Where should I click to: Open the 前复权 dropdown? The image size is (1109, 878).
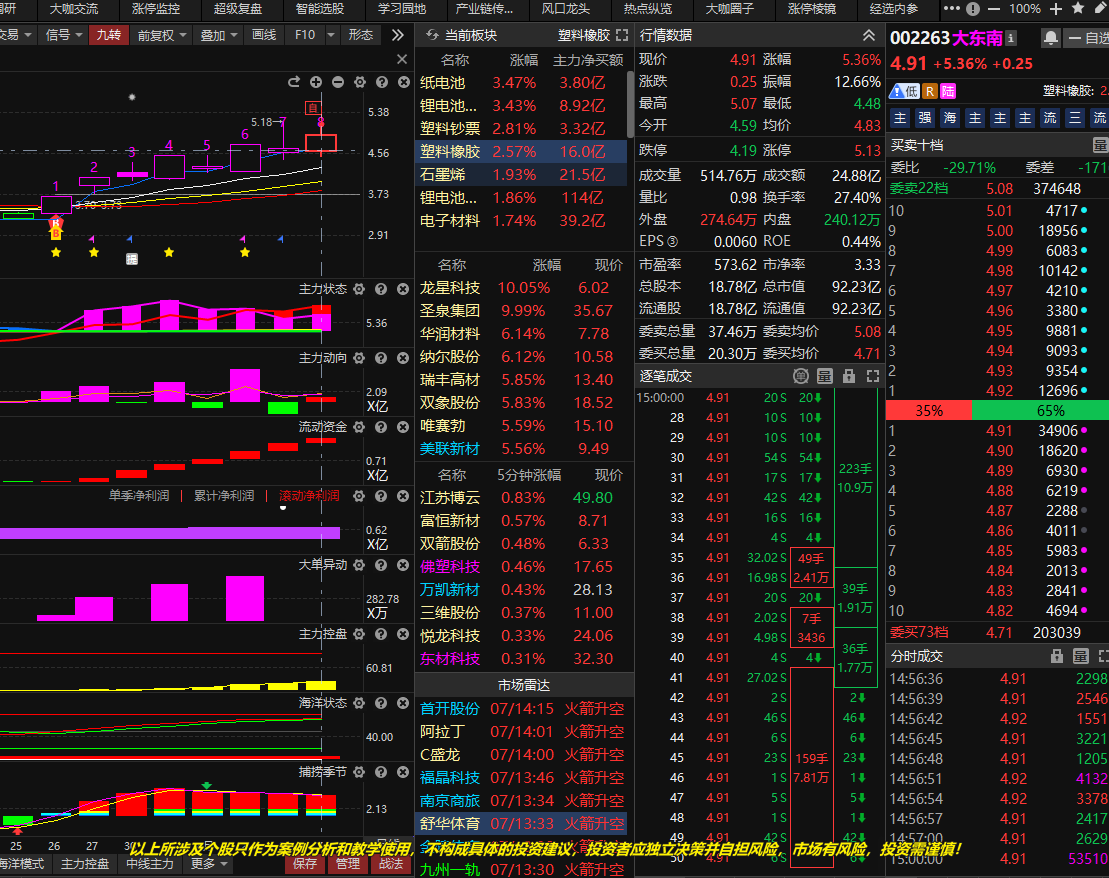162,34
